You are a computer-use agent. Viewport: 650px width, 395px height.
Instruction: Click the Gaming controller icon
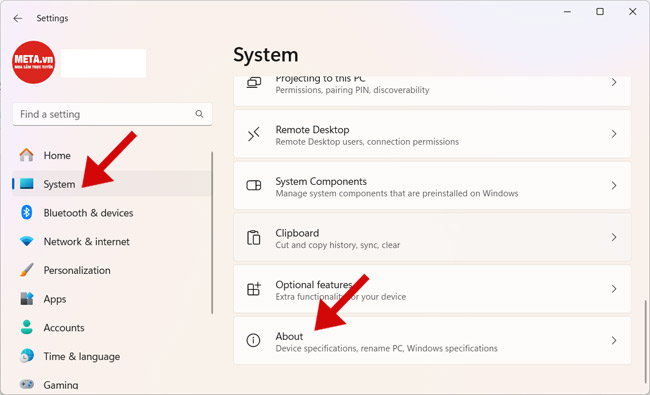[27, 384]
